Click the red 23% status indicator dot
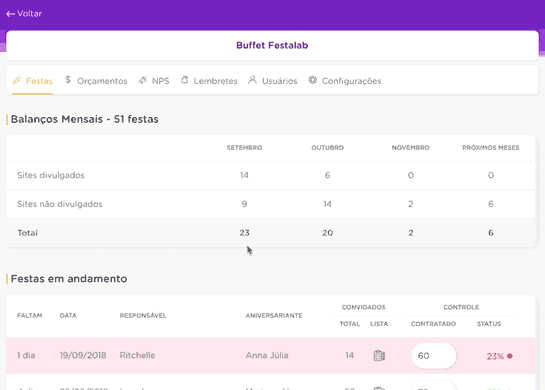 point(510,356)
